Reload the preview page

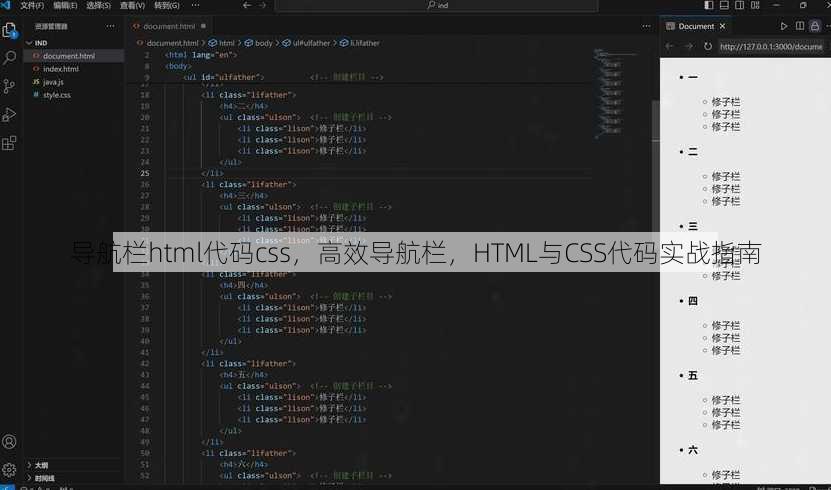pyautogui.click(x=708, y=46)
